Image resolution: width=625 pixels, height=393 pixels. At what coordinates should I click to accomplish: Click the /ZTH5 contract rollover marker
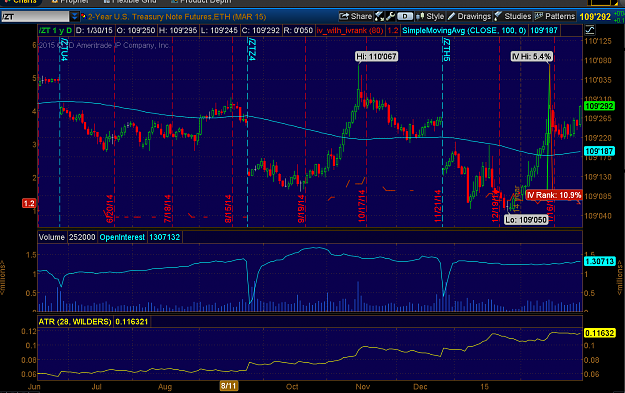pos(446,49)
